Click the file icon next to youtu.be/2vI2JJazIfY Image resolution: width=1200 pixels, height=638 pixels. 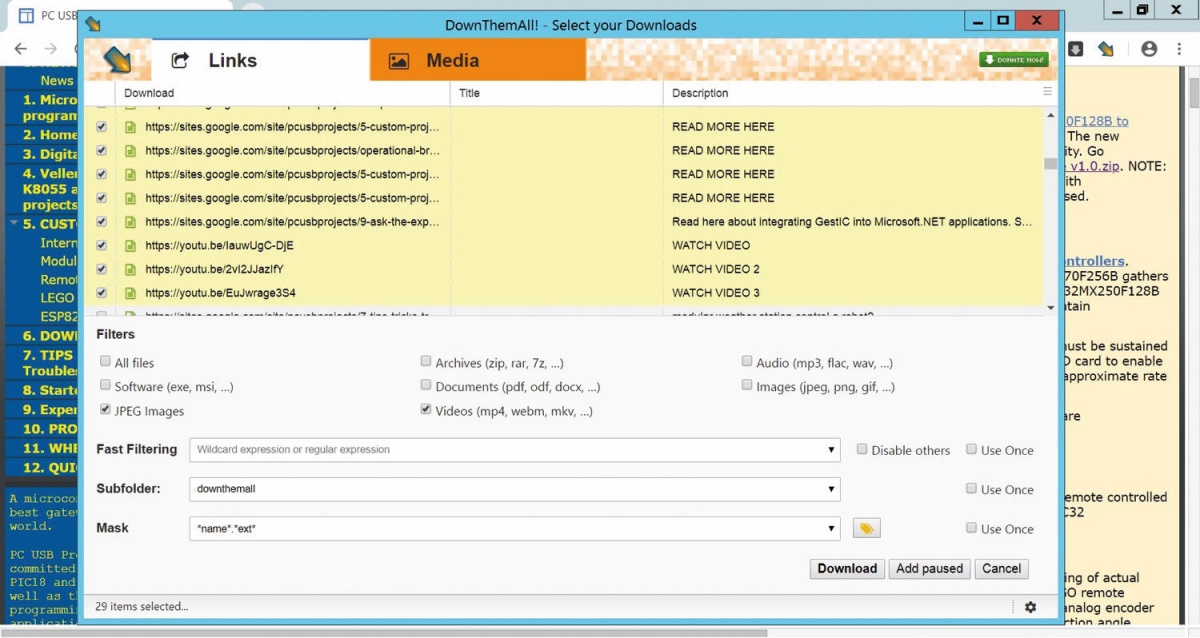click(x=129, y=269)
